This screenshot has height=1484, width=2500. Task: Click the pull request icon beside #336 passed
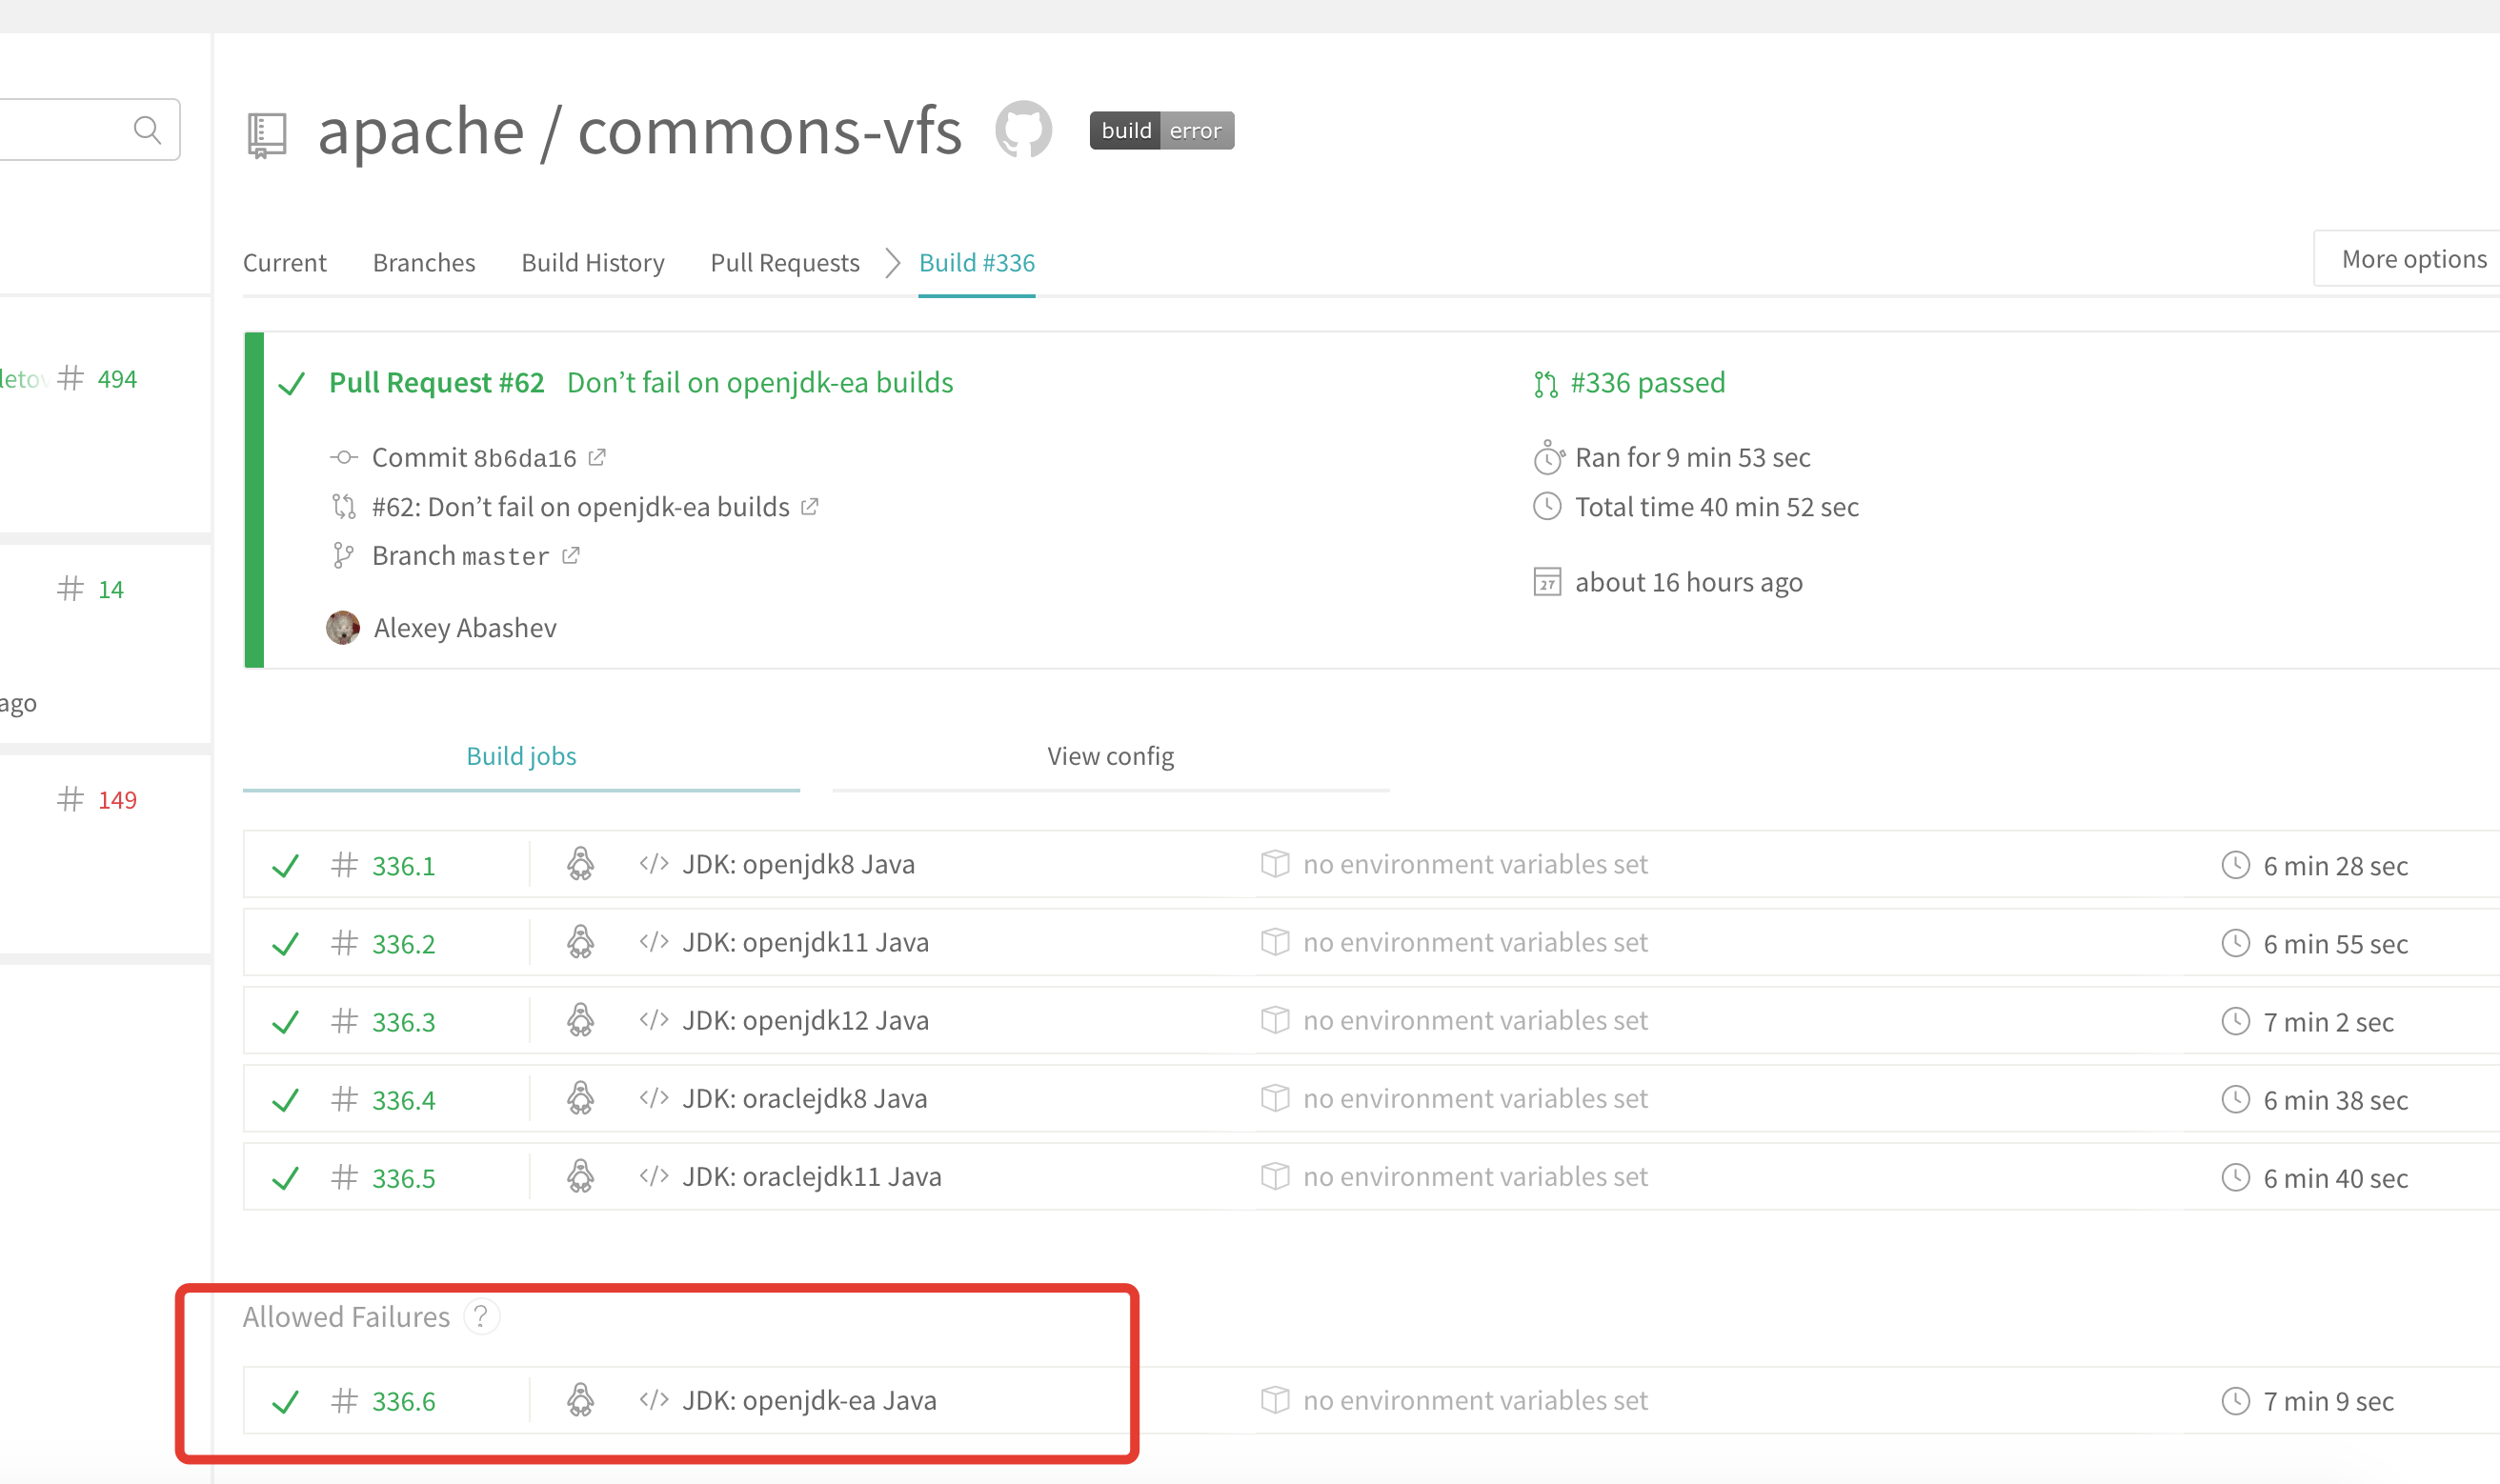pos(1546,384)
